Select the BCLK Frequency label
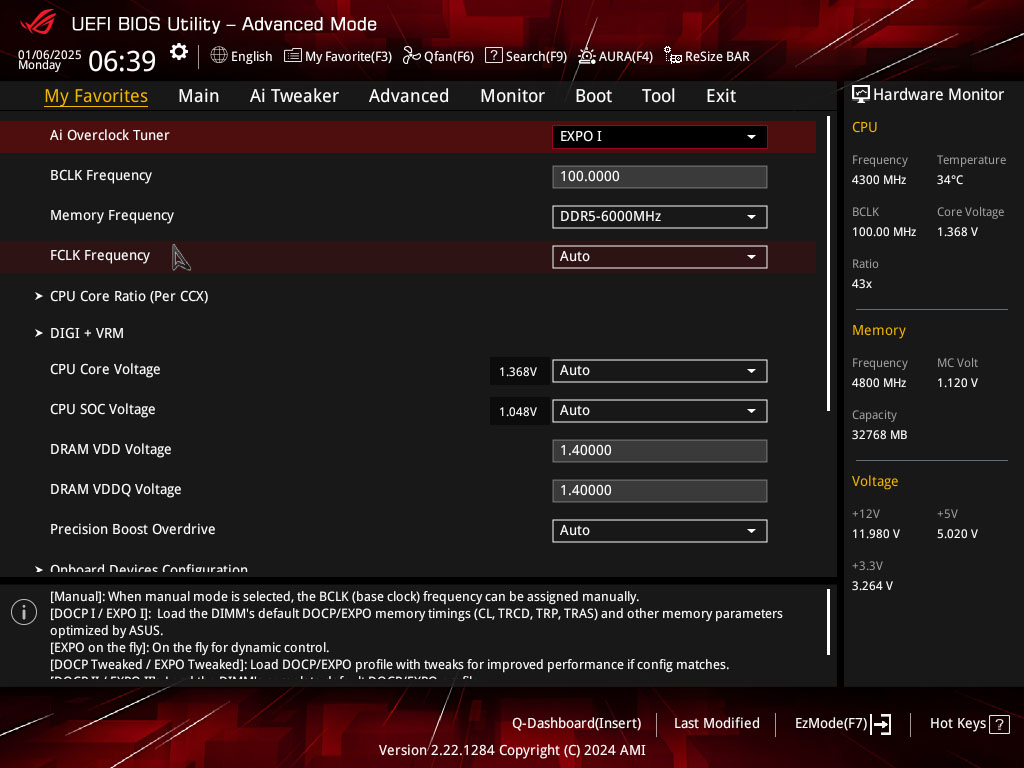Screen dimensions: 1024x768 [x=101, y=175]
